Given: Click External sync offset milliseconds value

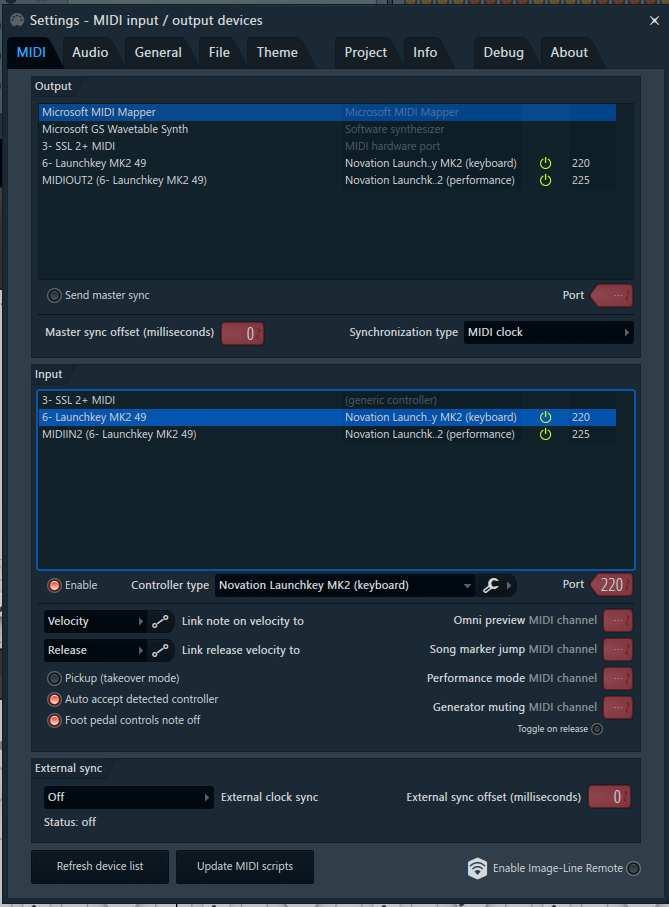Looking at the screenshot, I should pyautogui.click(x=609, y=797).
